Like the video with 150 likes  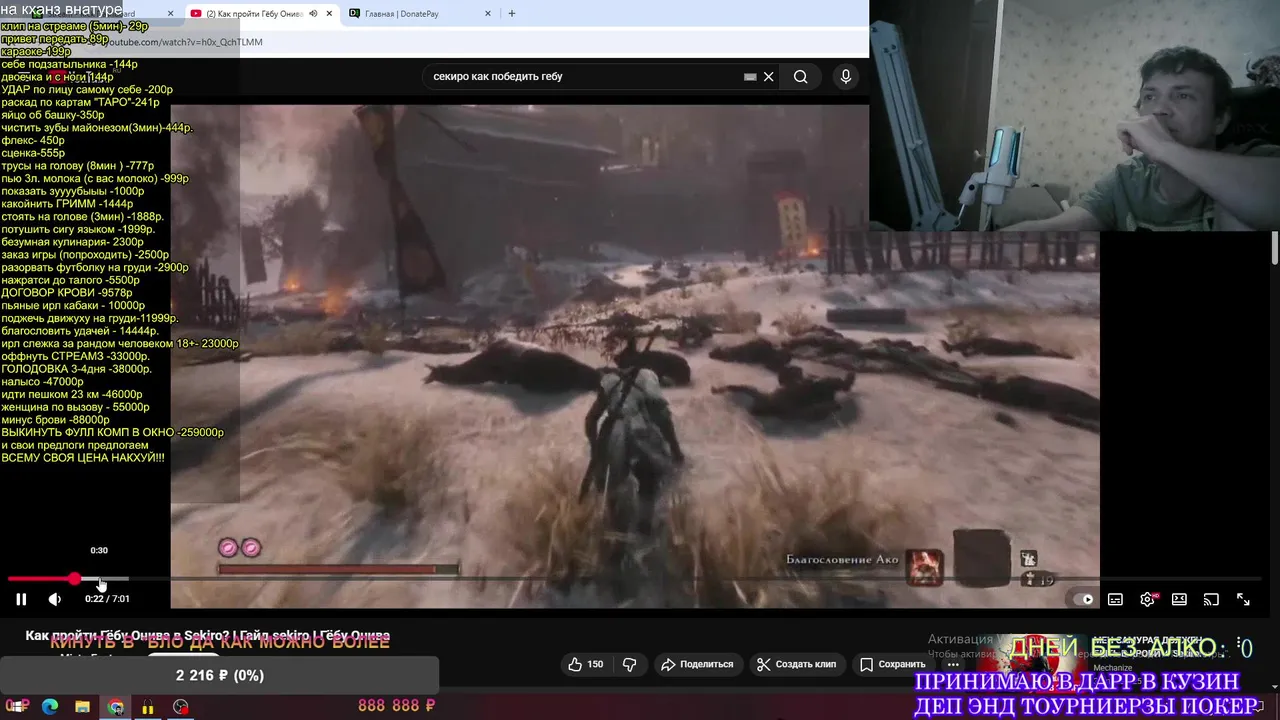coord(586,664)
